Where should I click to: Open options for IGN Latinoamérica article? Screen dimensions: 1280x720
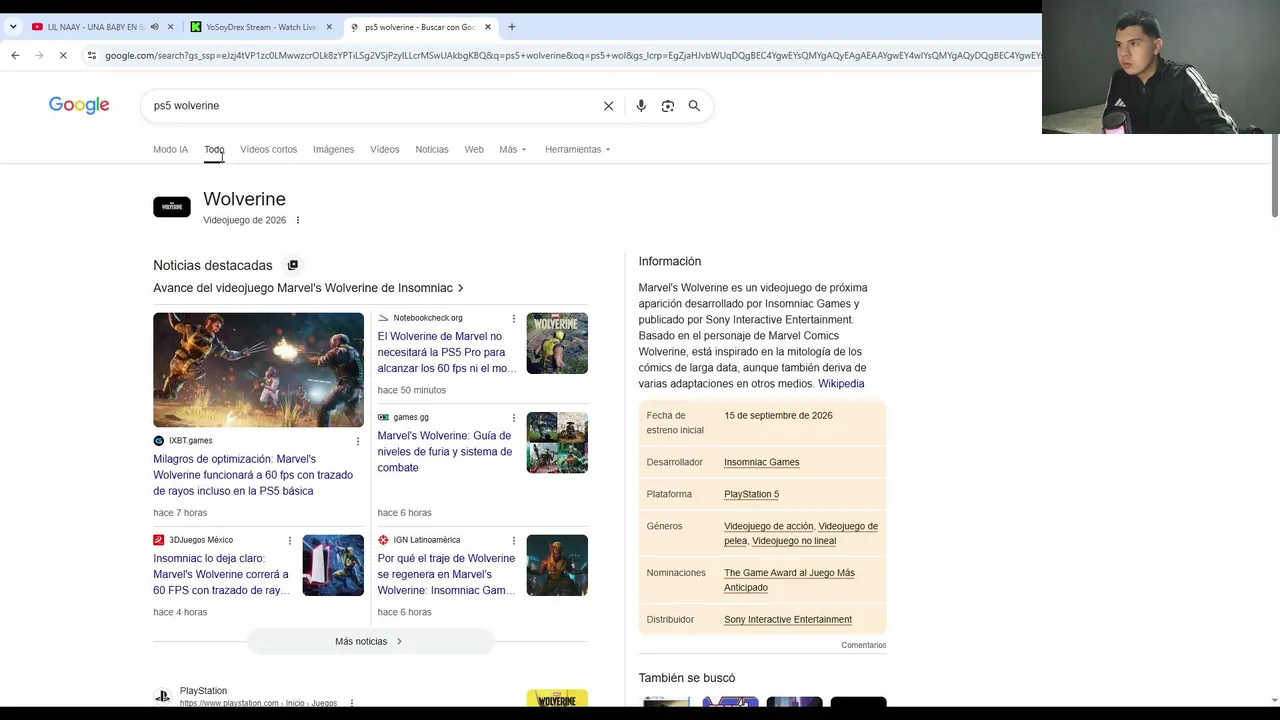[514, 541]
